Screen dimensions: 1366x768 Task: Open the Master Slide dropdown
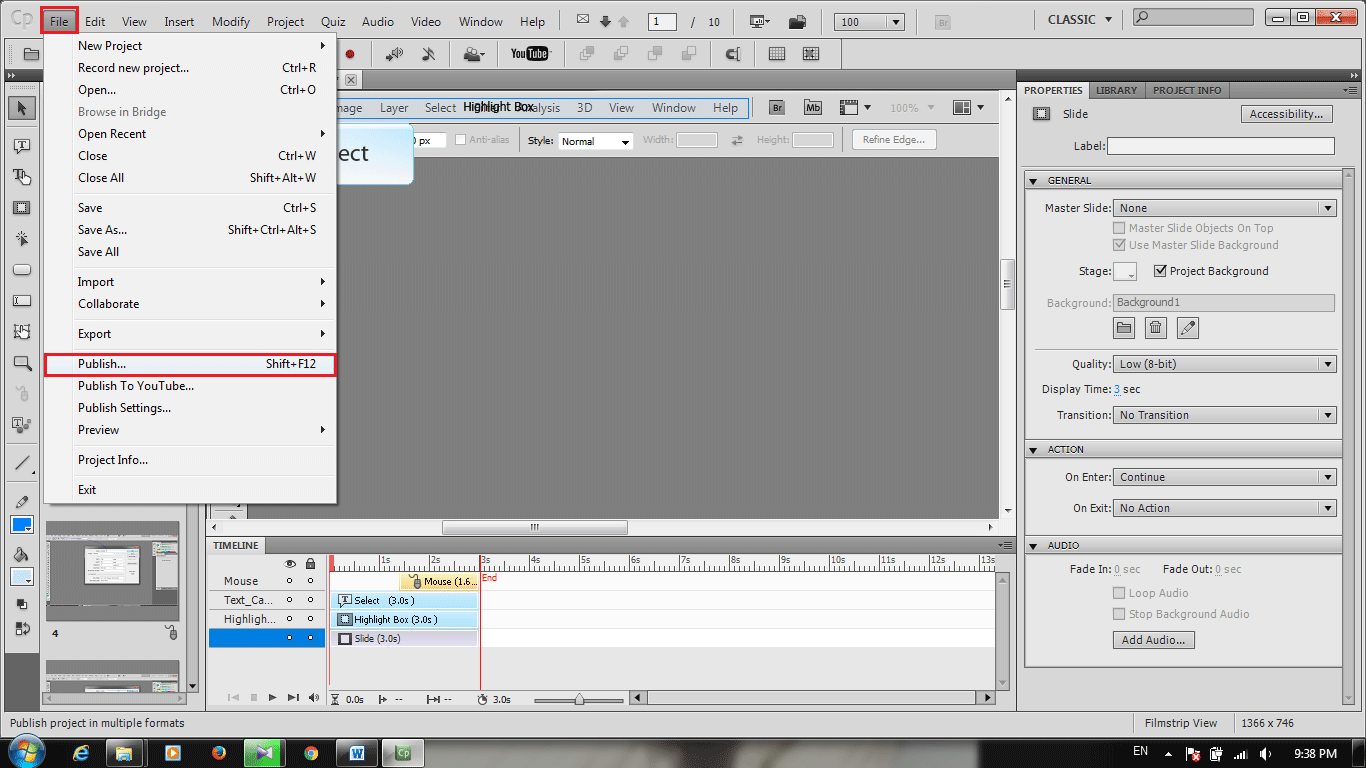pyautogui.click(x=1224, y=208)
